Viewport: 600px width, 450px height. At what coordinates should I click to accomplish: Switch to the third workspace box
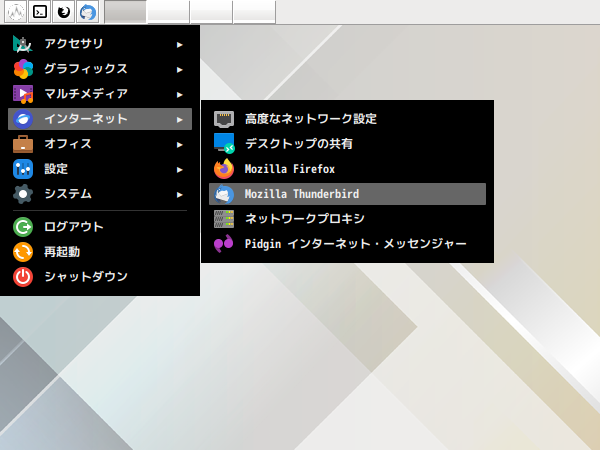click(x=212, y=12)
